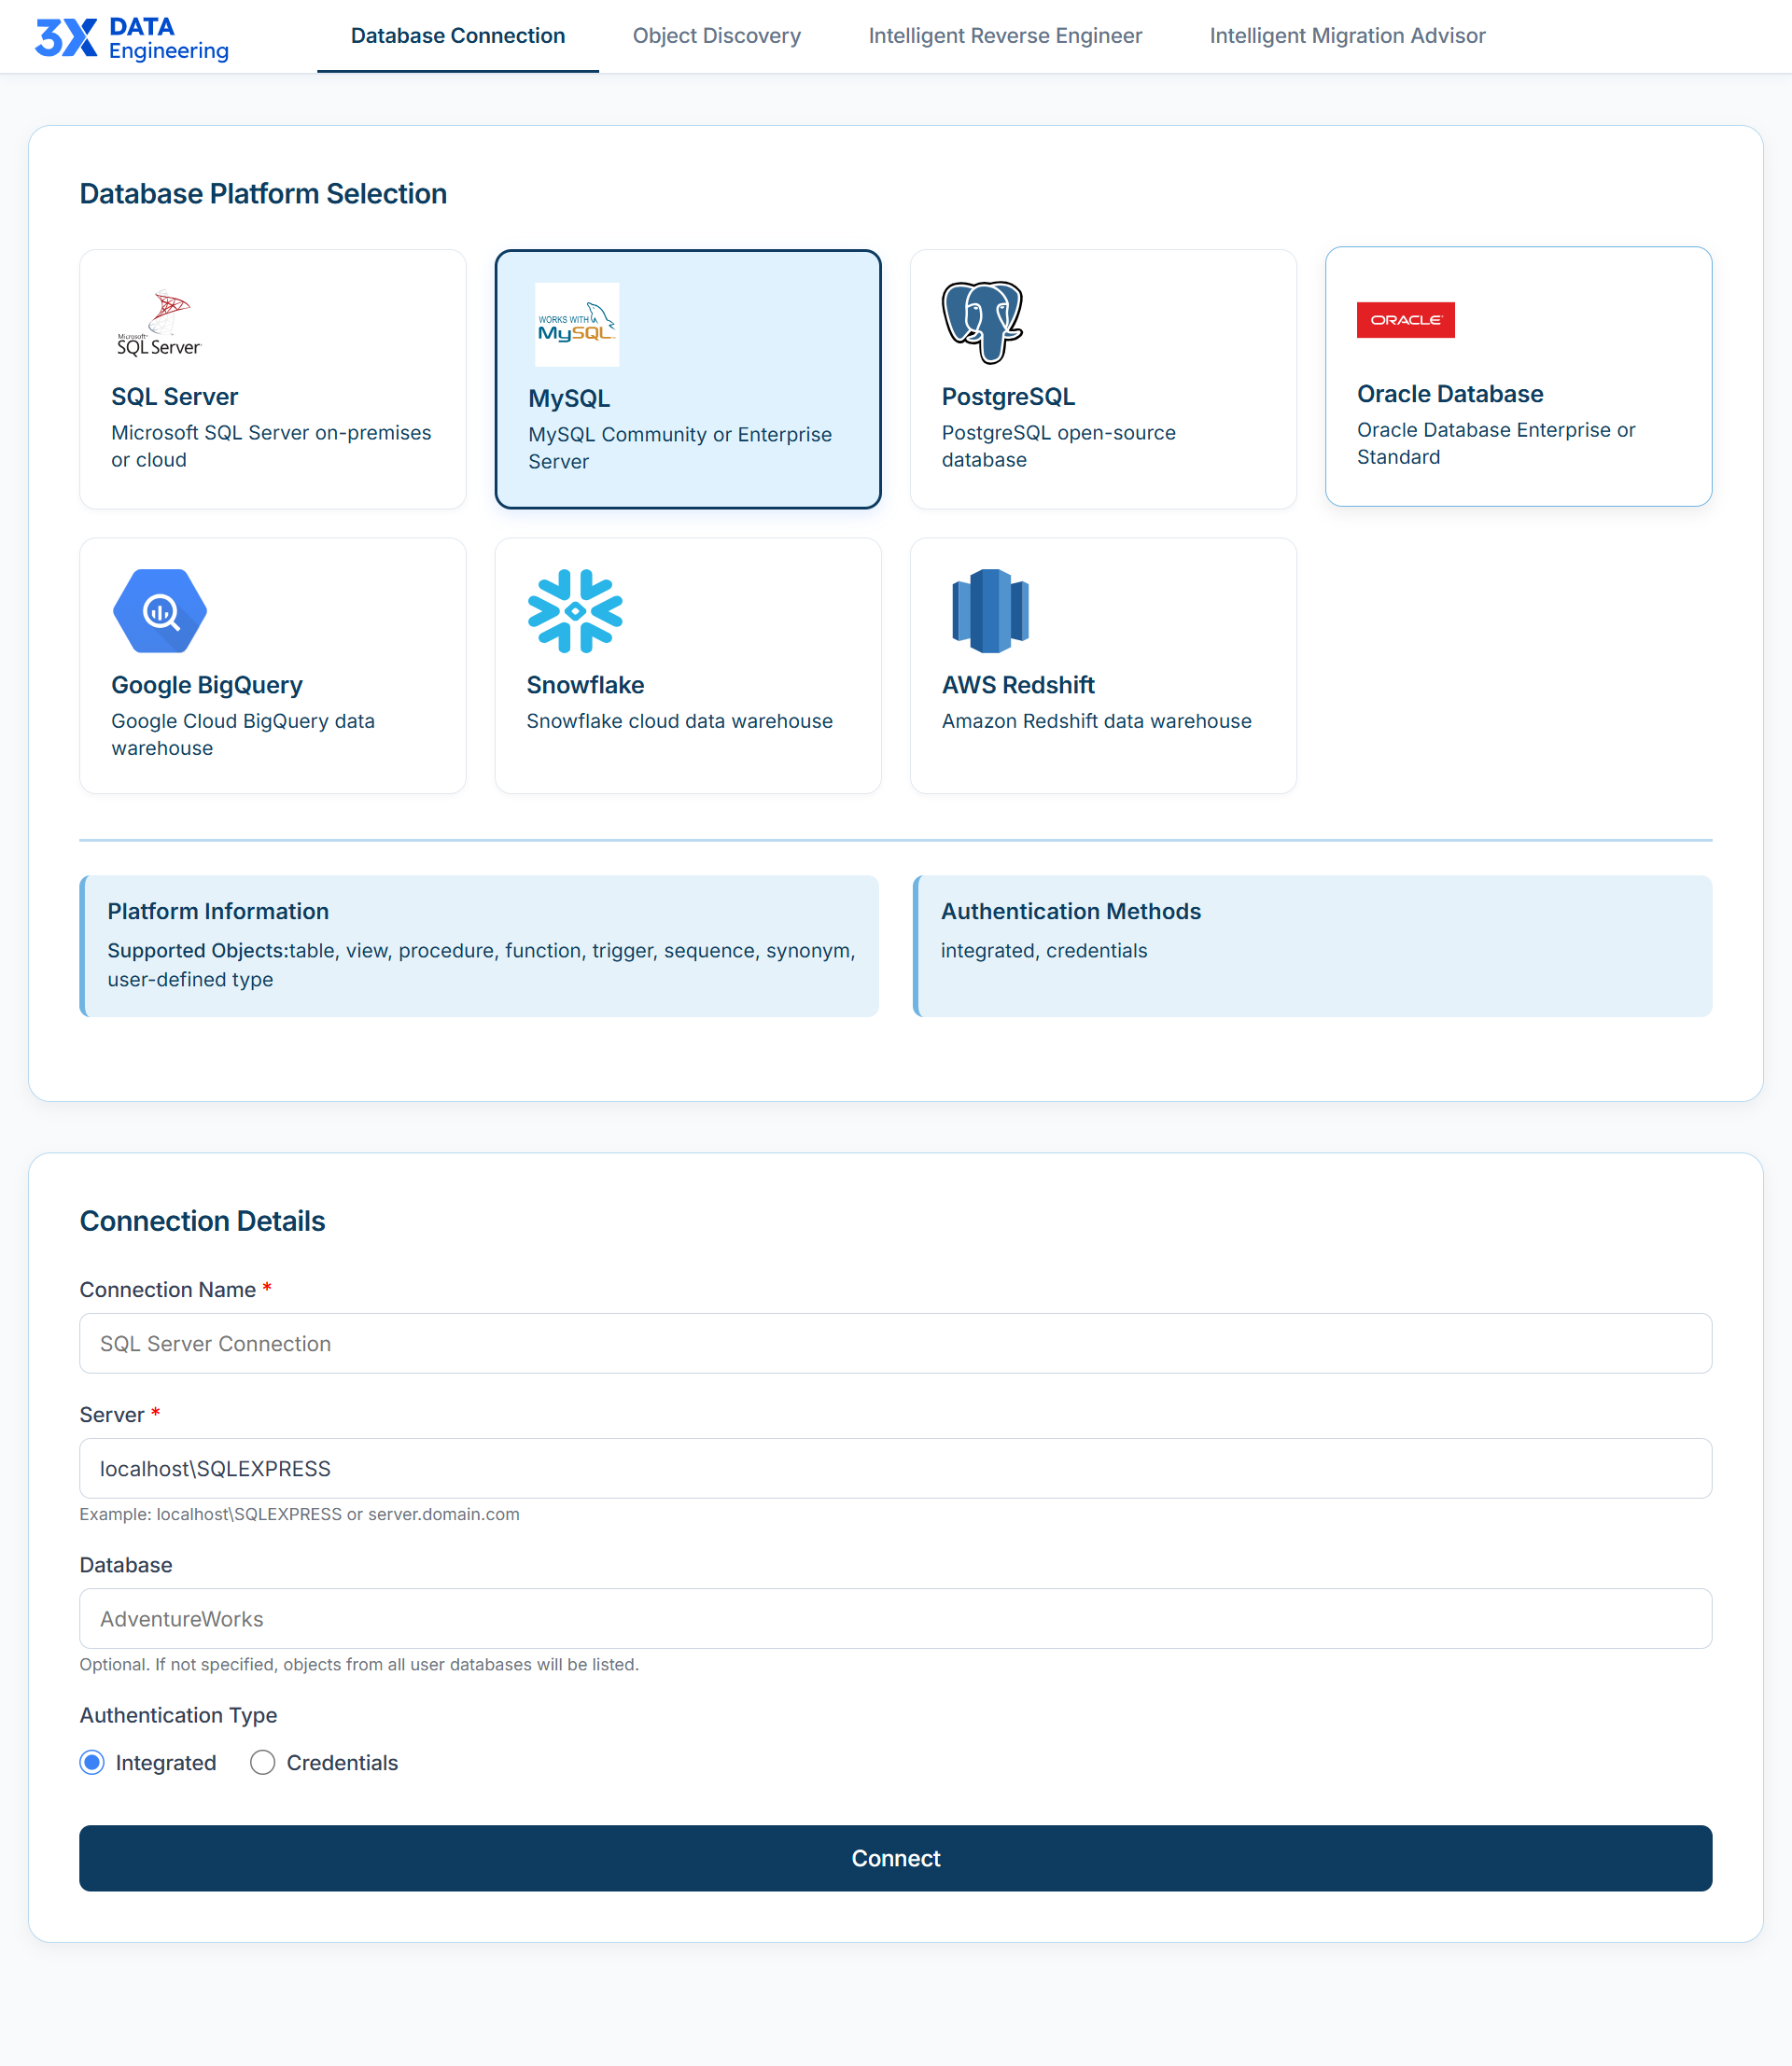Pick the Google BigQuery card title
1792x2066 pixels.
(207, 685)
